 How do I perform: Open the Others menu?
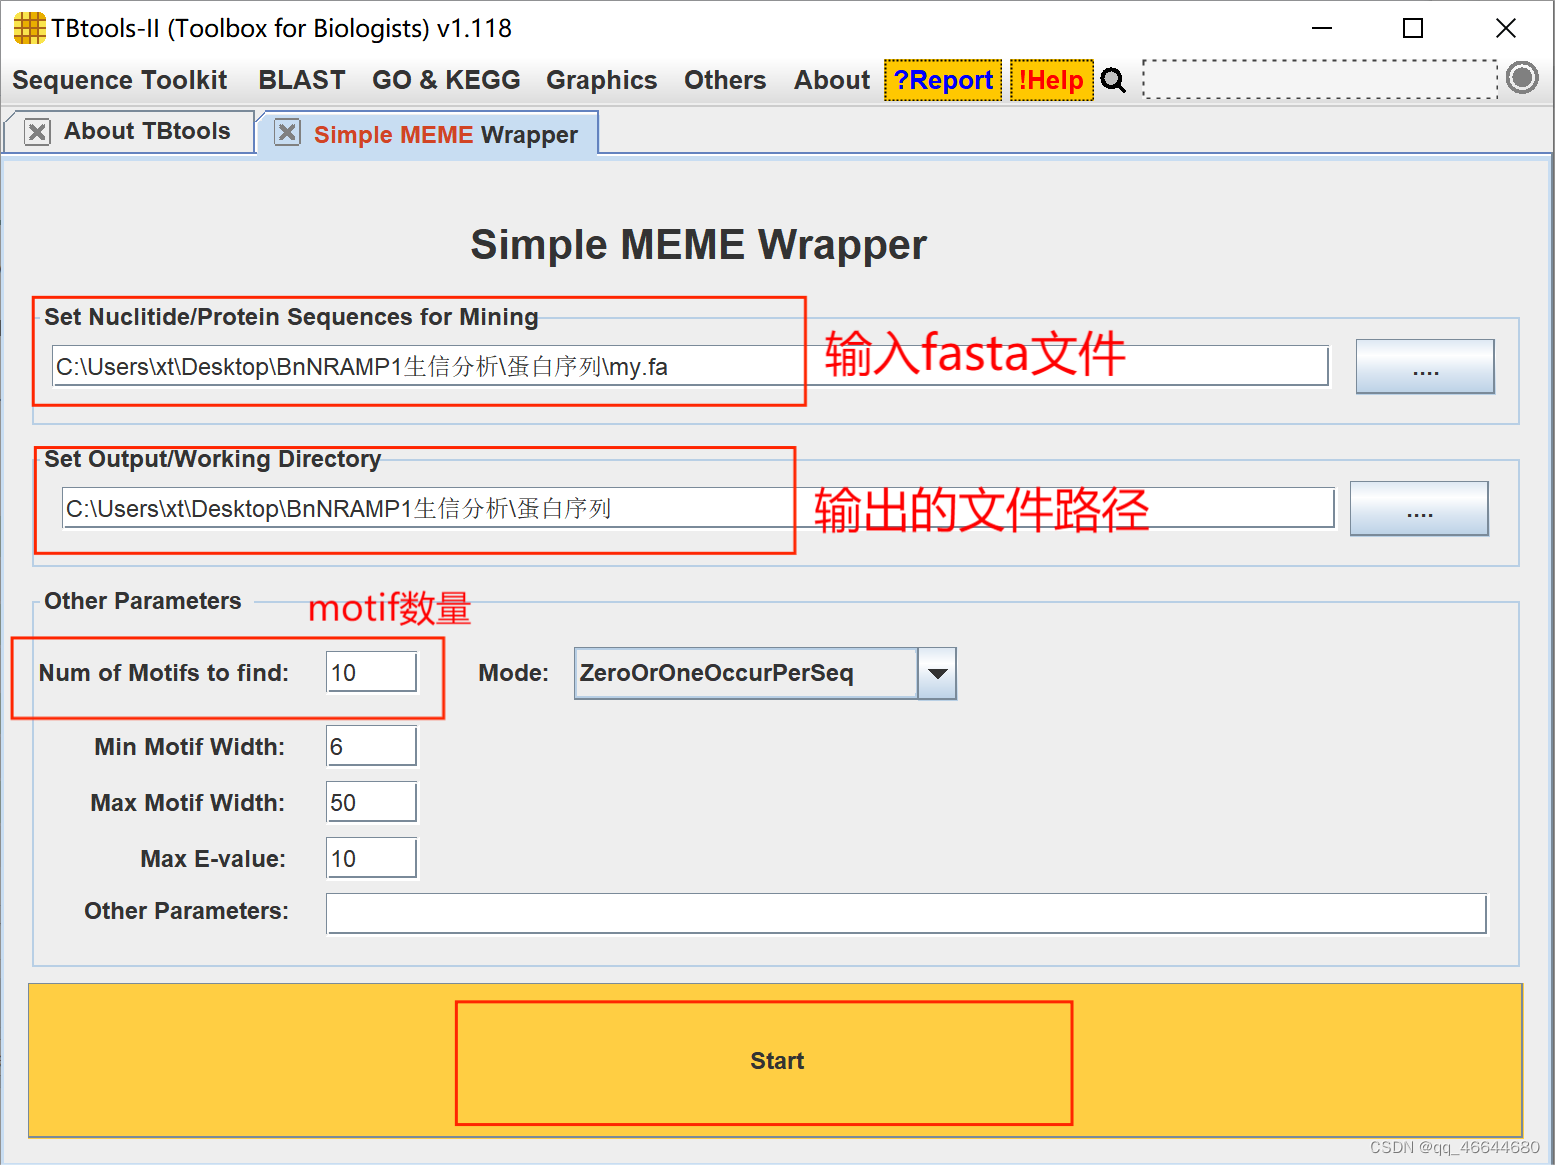point(724,80)
